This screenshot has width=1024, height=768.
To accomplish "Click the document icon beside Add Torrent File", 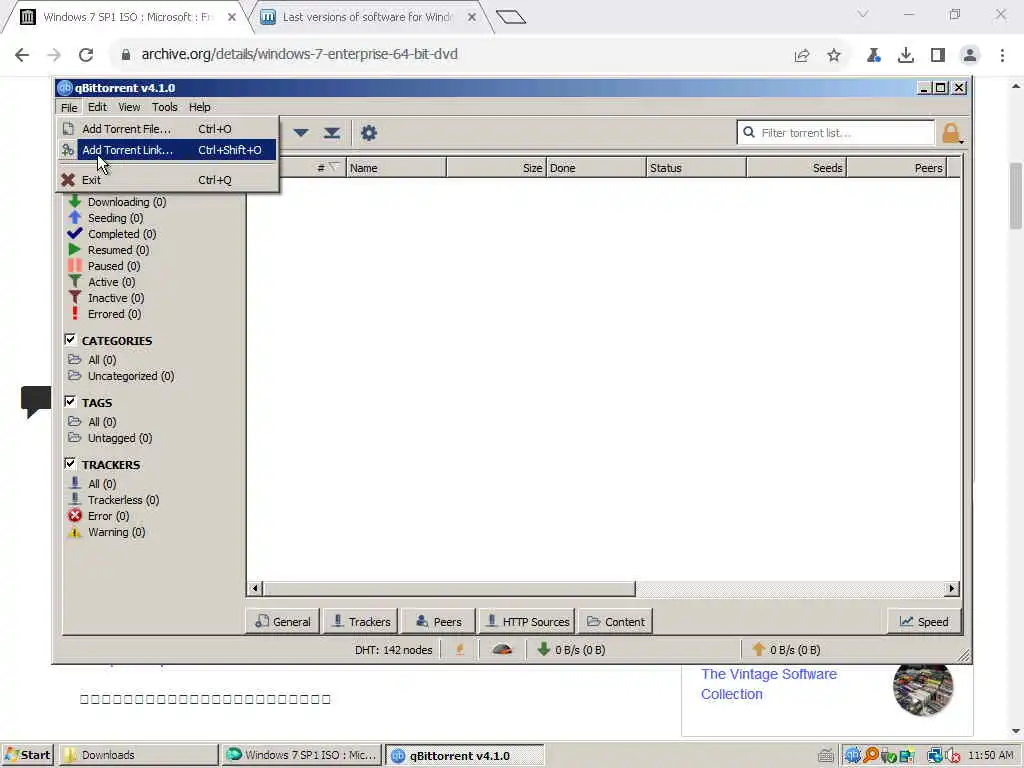I will tap(68, 129).
